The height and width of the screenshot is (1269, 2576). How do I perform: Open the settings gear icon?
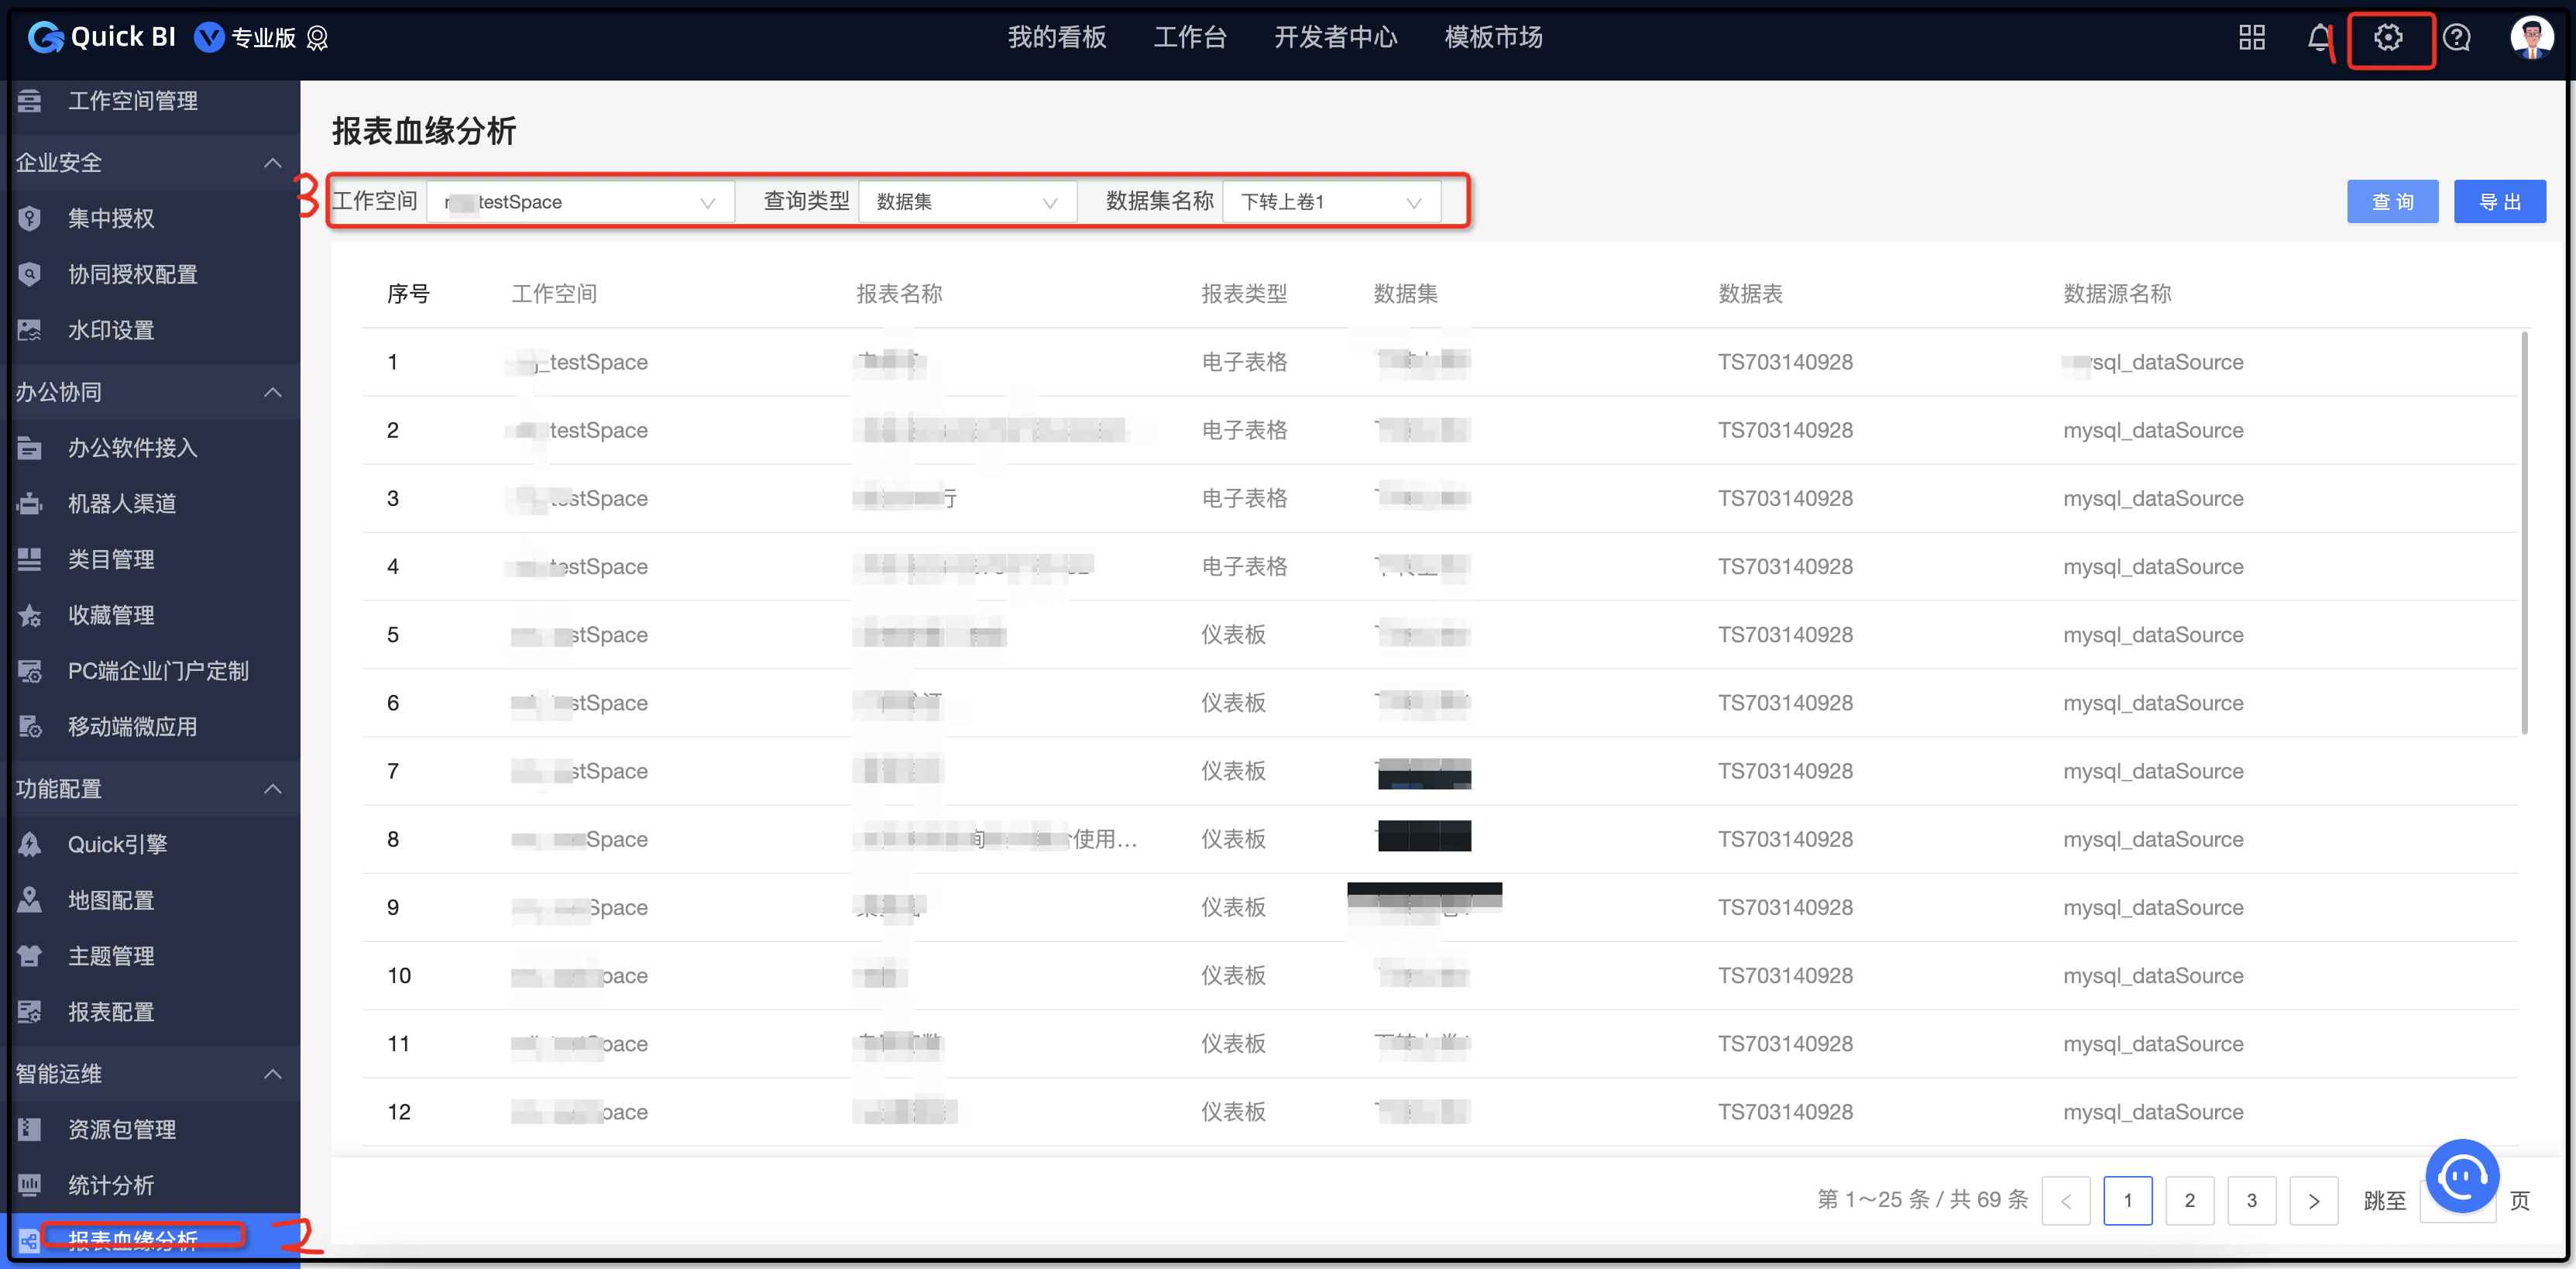(x=2388, y=38)
